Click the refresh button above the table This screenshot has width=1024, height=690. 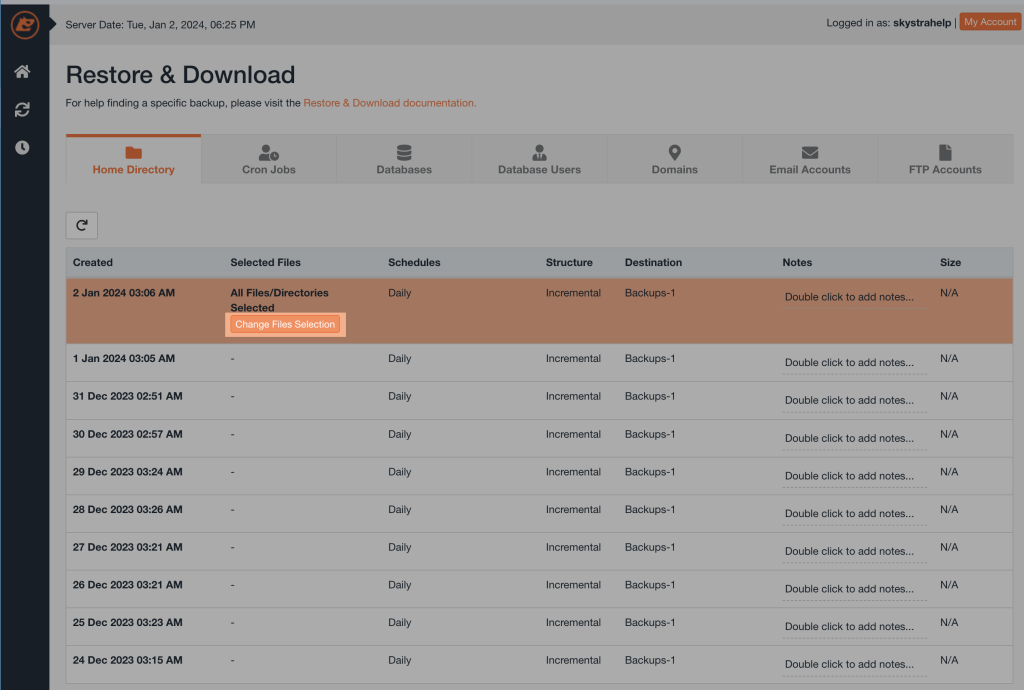point(82,225)
